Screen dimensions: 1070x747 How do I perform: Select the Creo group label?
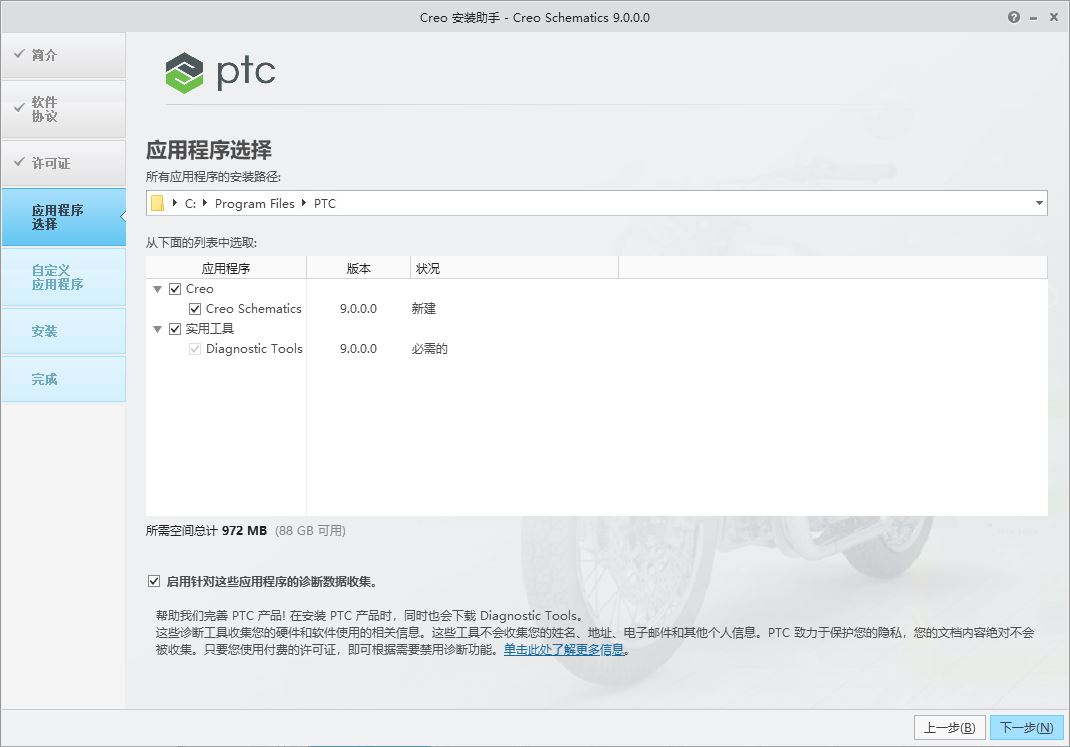point(200,289)
